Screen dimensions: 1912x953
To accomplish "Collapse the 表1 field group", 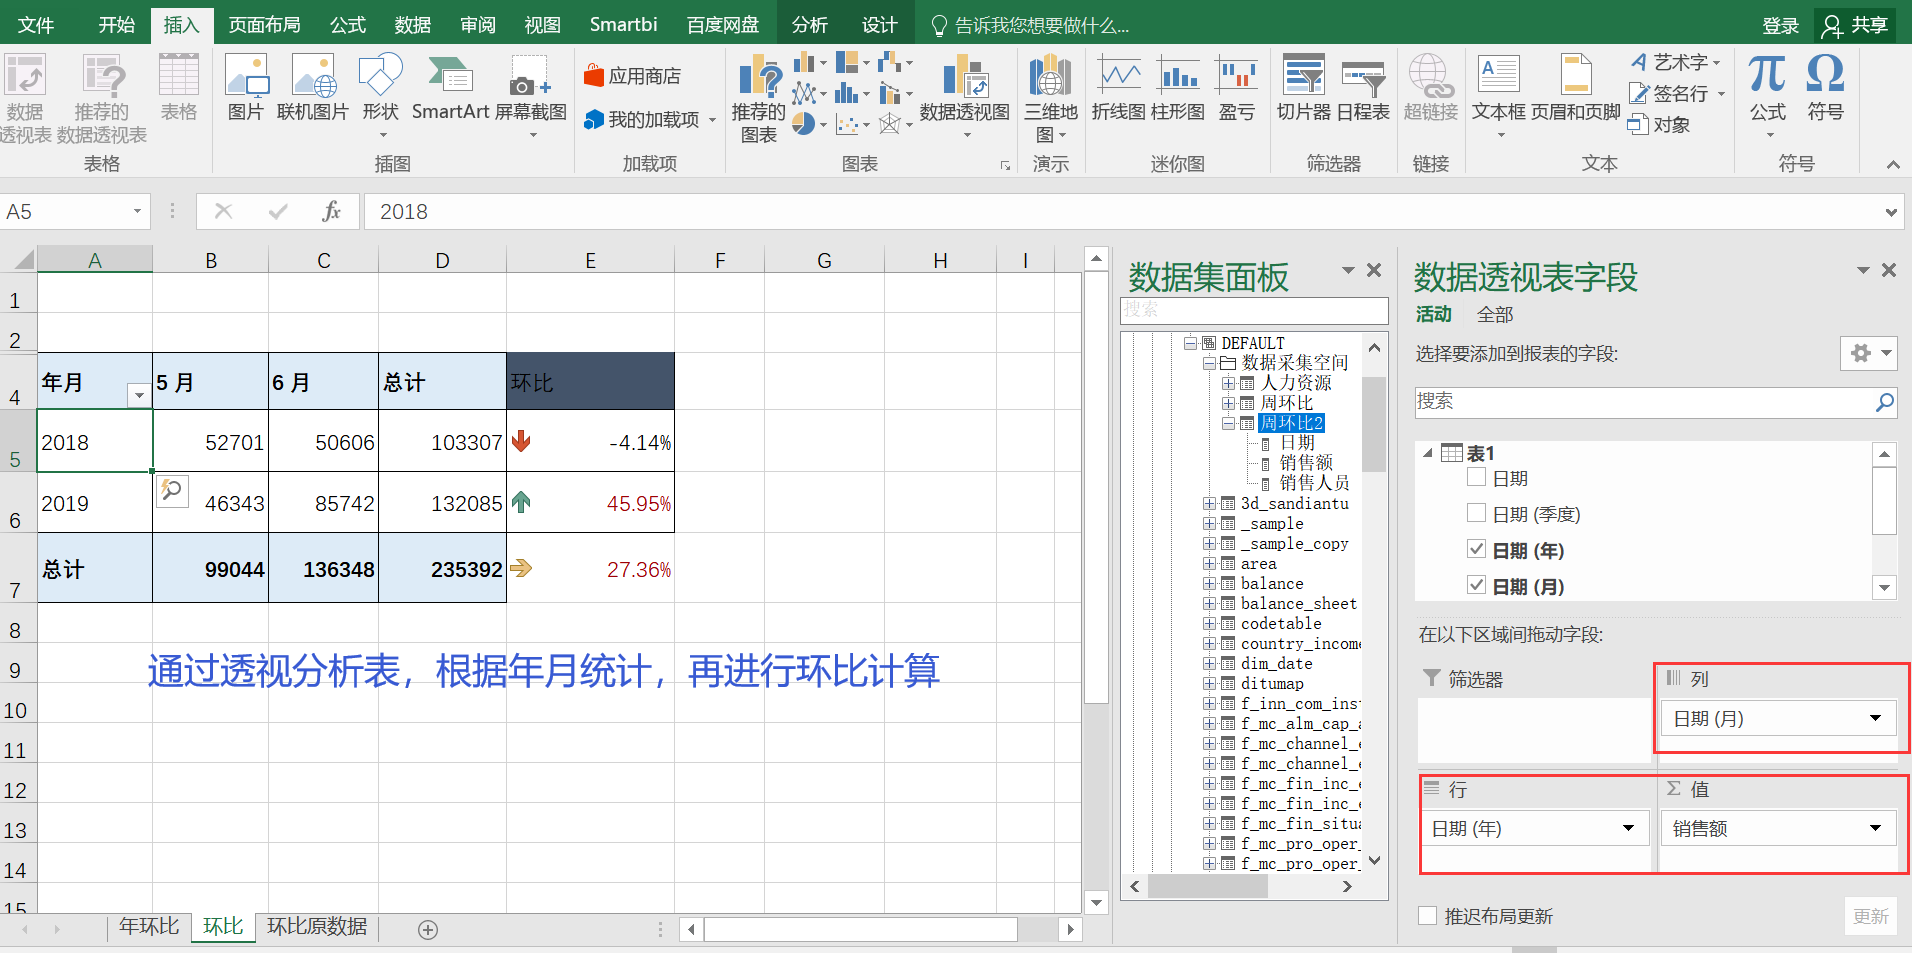I will tap(1428, 453).
